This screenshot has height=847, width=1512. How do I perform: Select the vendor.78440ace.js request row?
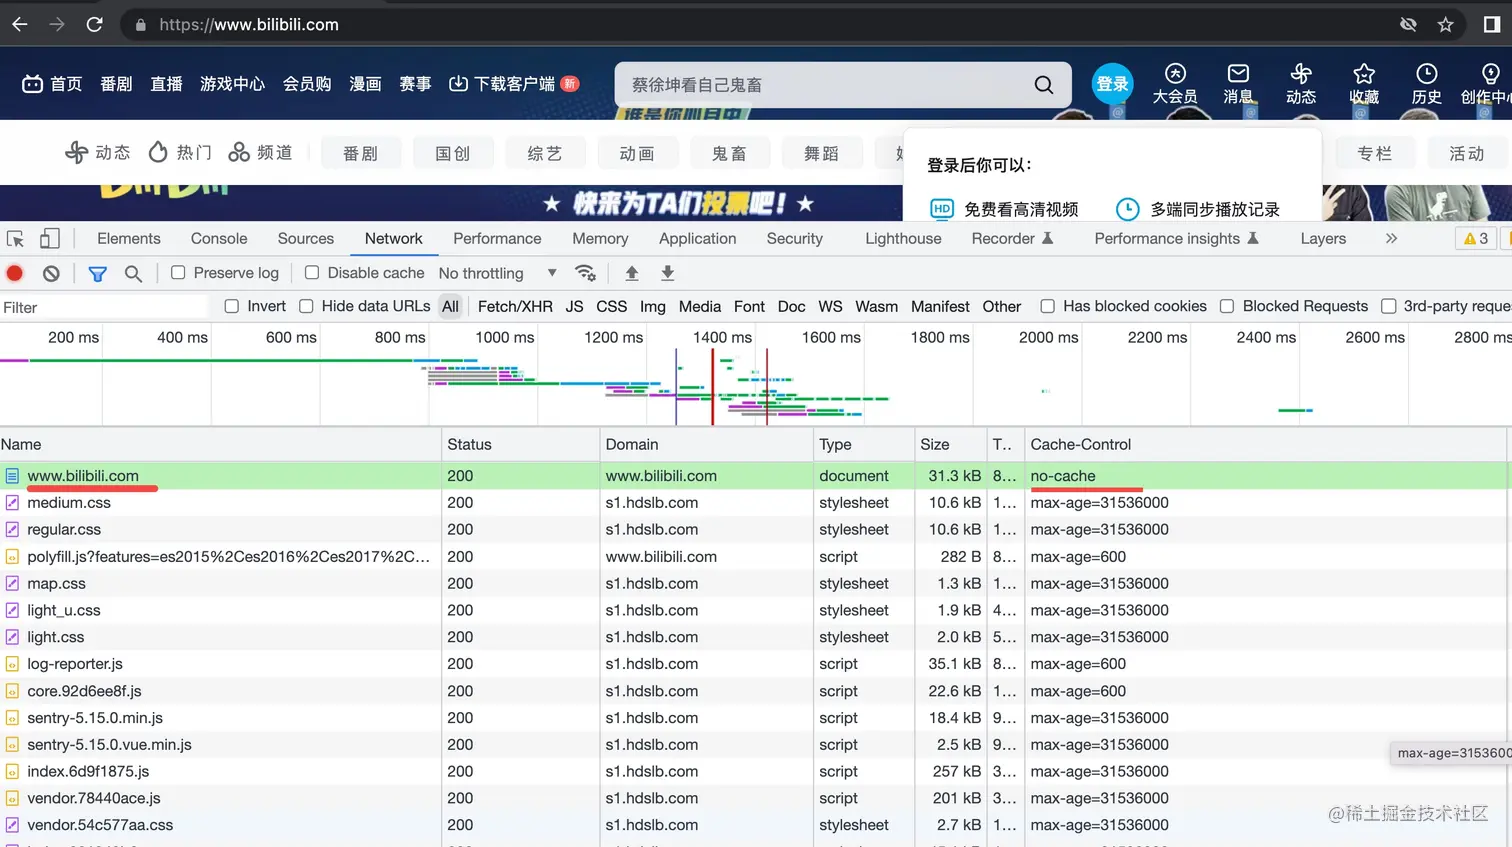pos(755,798)
